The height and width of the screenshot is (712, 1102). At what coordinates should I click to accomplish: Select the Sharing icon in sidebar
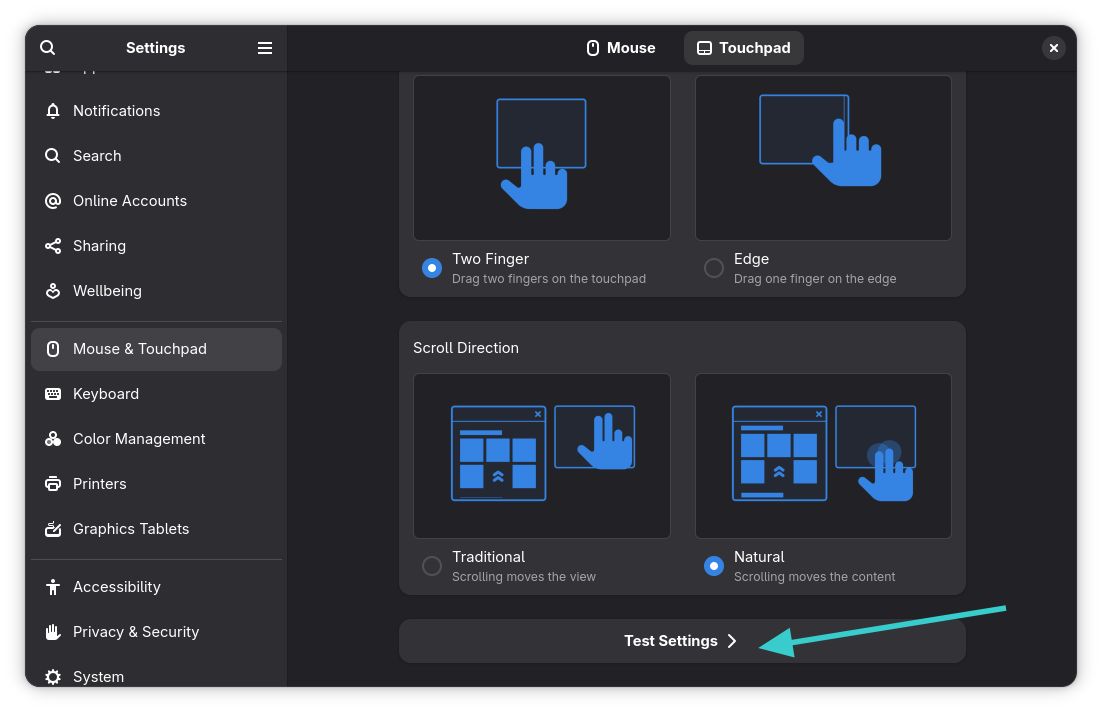[52, 245]
